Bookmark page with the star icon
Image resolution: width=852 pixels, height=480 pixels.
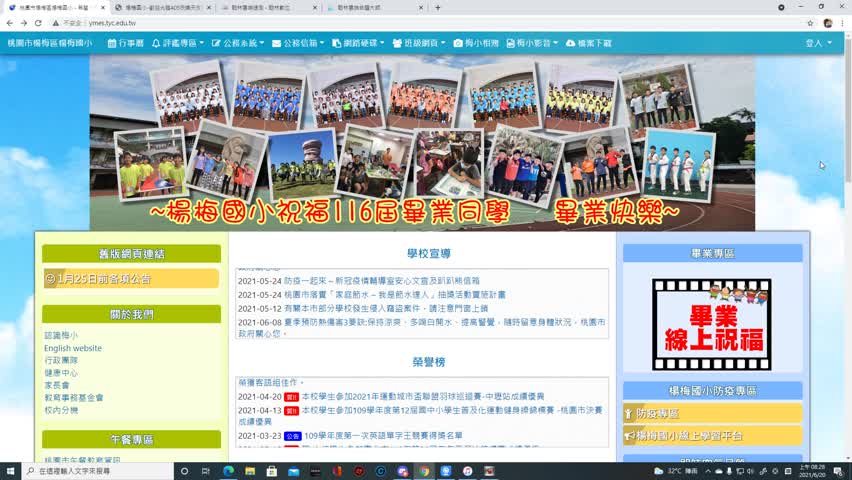(x=810, y=23)
